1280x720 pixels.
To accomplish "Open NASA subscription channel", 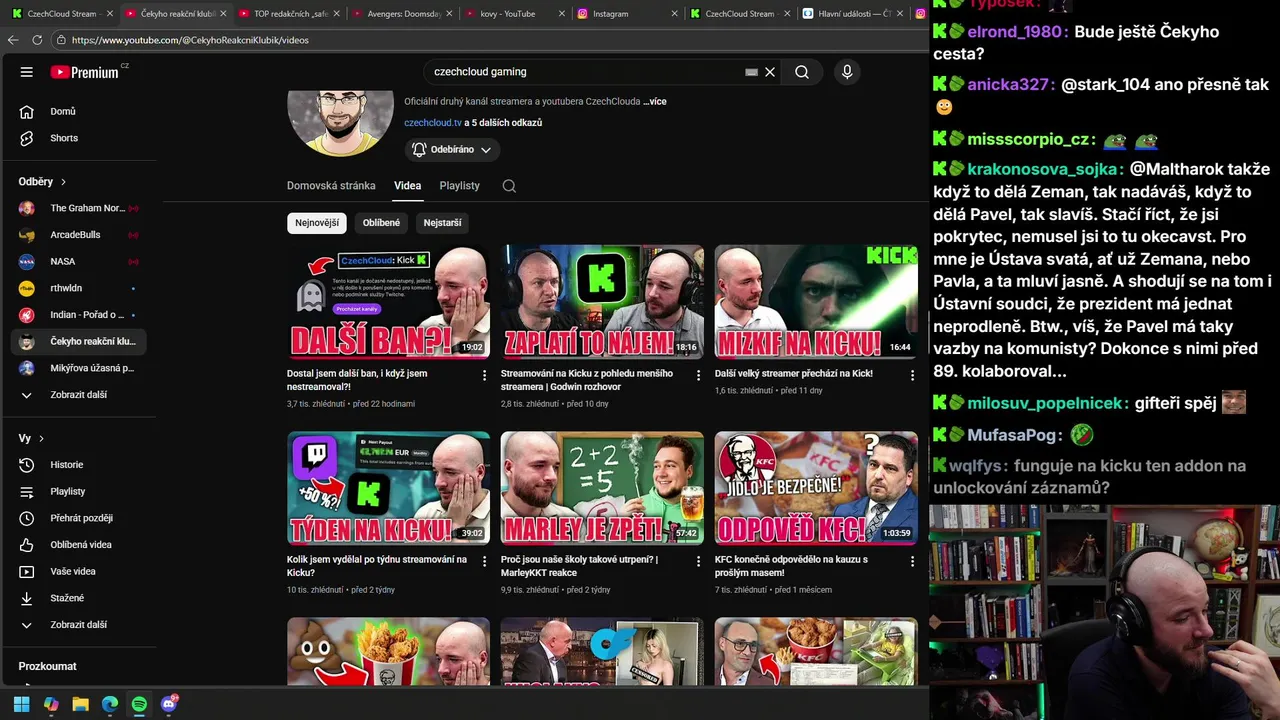I will [x=78, y=262].
